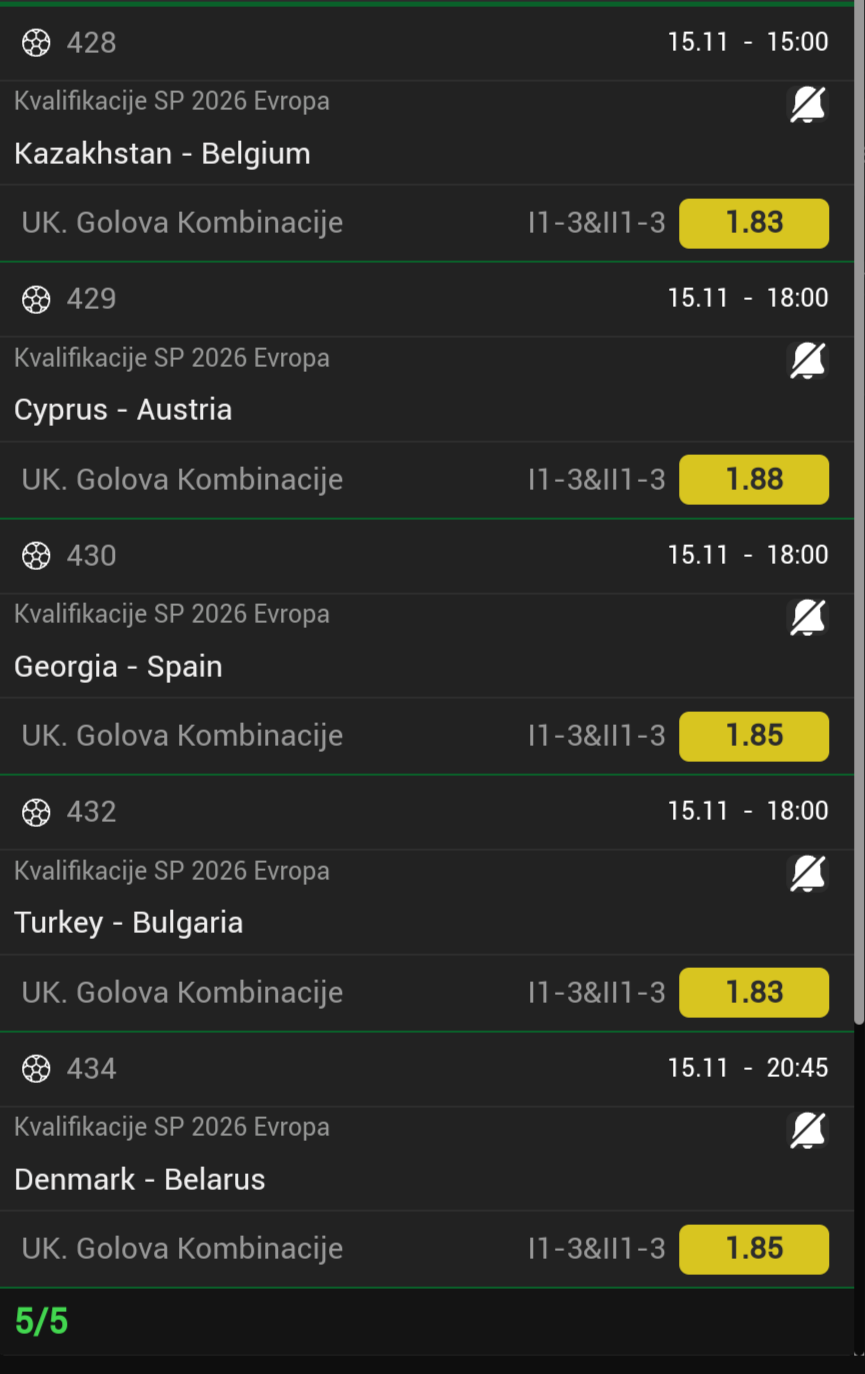Screen dimensions: 865x1374
Task: Toggle notification bell for Cyprus - Austria
Action: pos(807,361)
